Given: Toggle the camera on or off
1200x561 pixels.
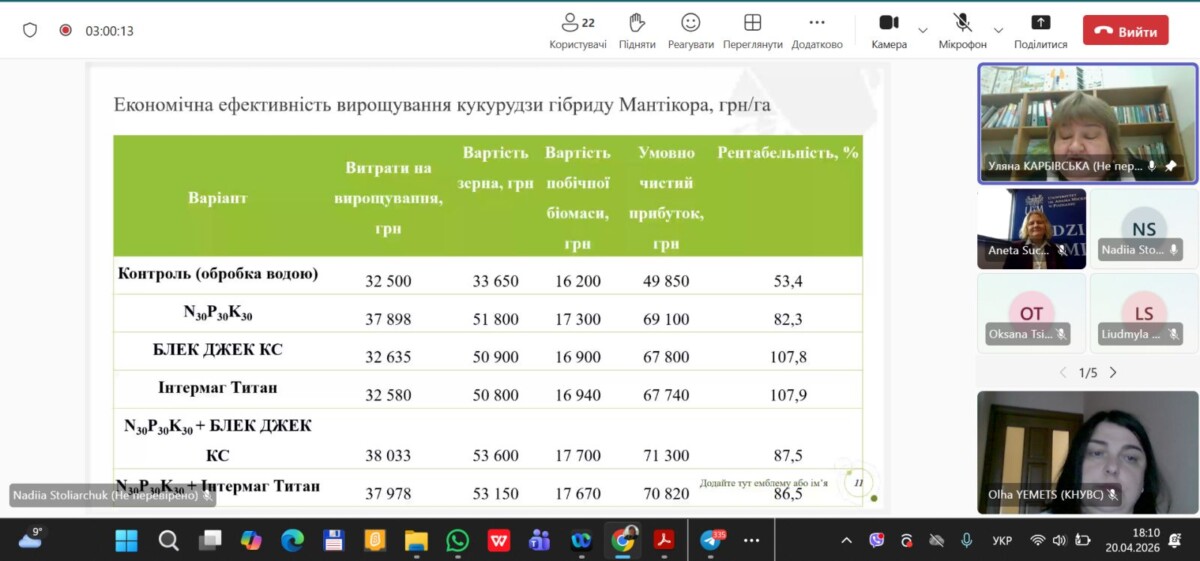Looking at the screenshot, I should click(x=888, y=31).
